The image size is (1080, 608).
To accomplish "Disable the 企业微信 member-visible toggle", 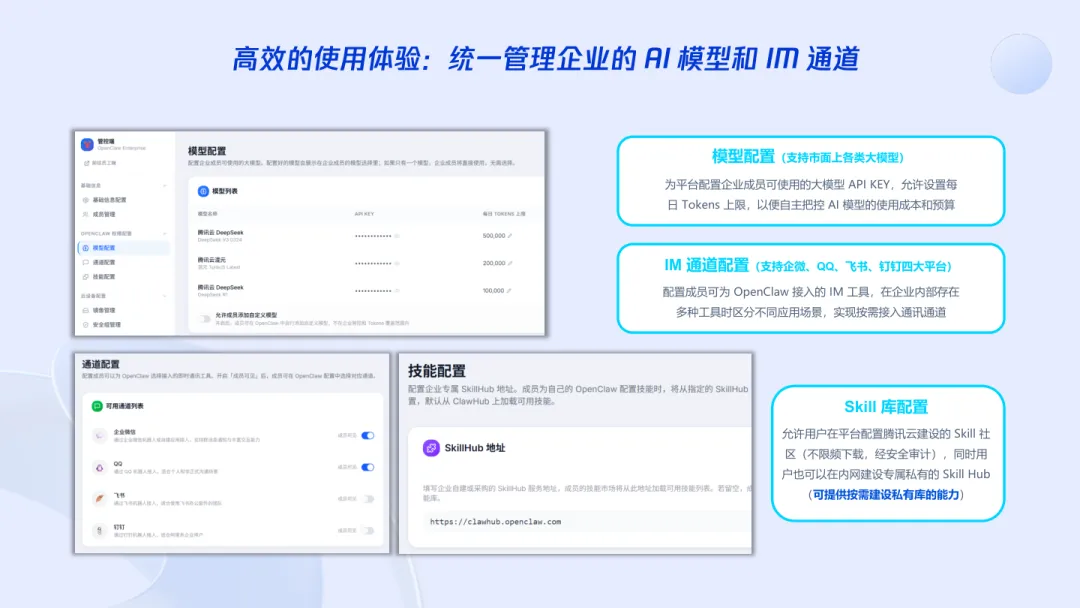I will 368,435.
